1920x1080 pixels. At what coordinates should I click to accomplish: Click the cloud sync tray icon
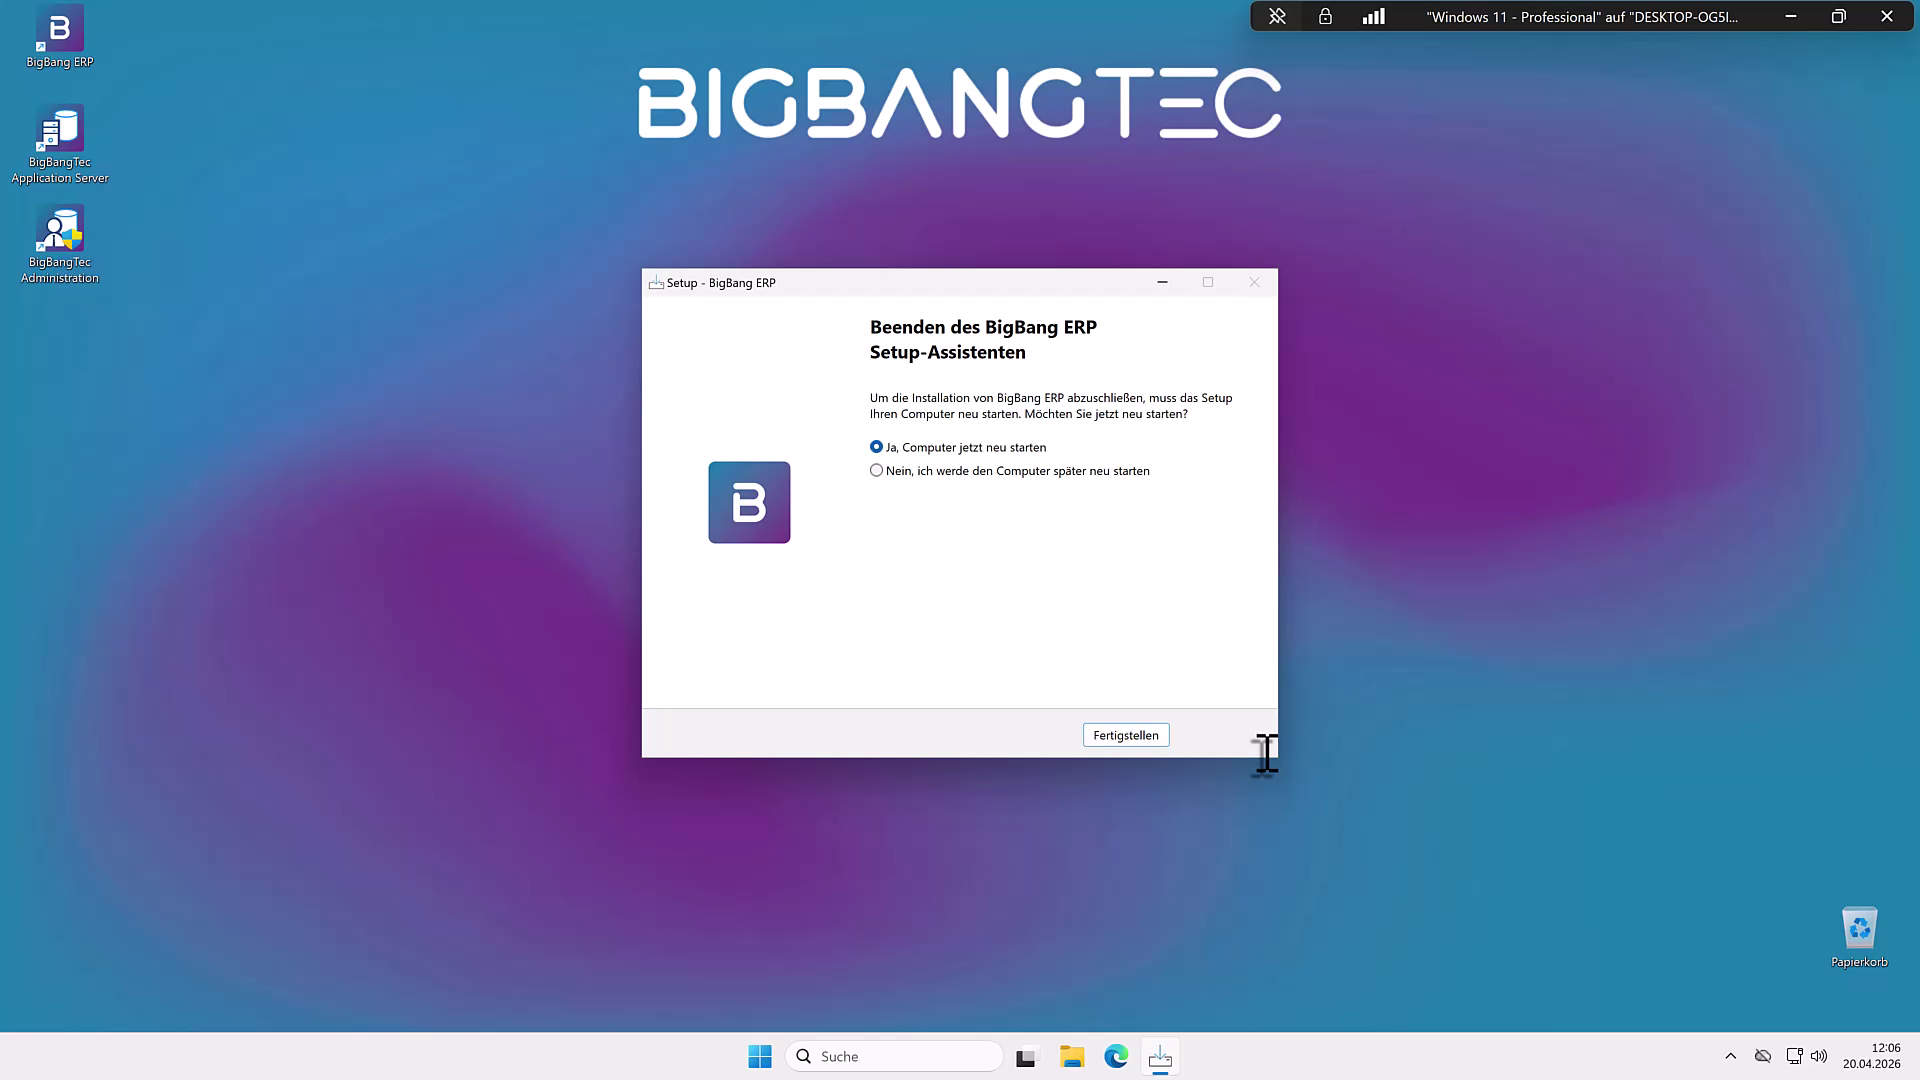(1763, 1056)
